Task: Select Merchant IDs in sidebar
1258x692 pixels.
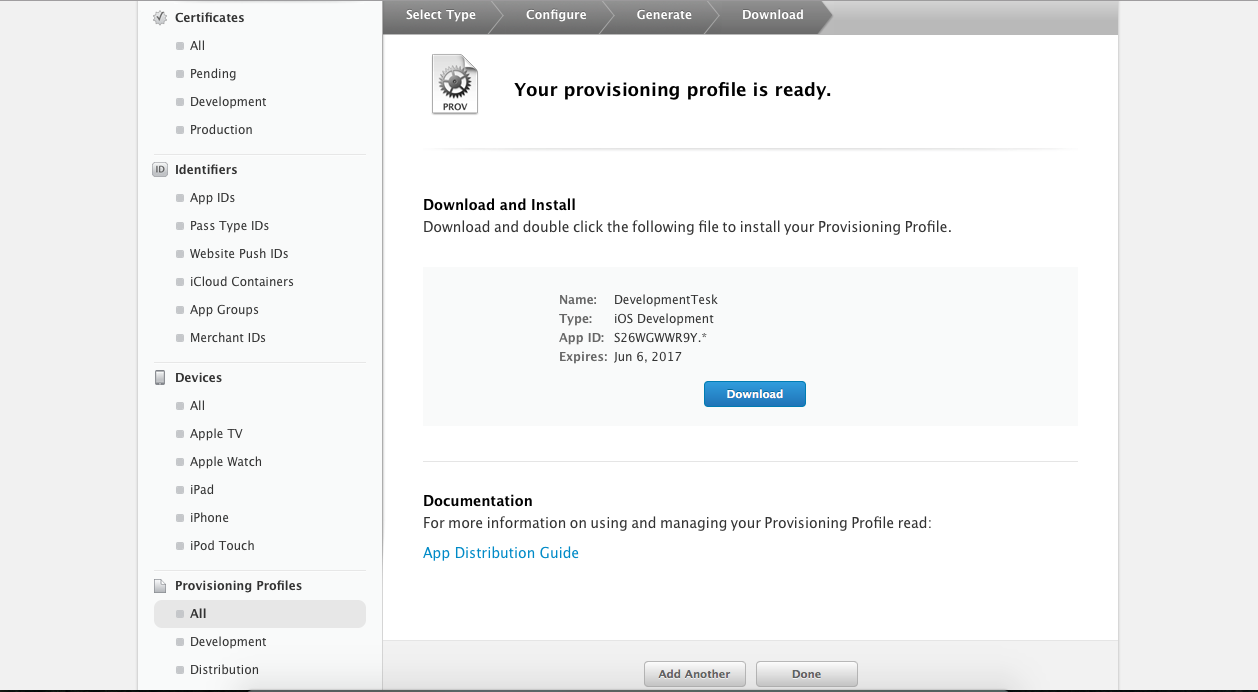Action: tap(227, 337)
